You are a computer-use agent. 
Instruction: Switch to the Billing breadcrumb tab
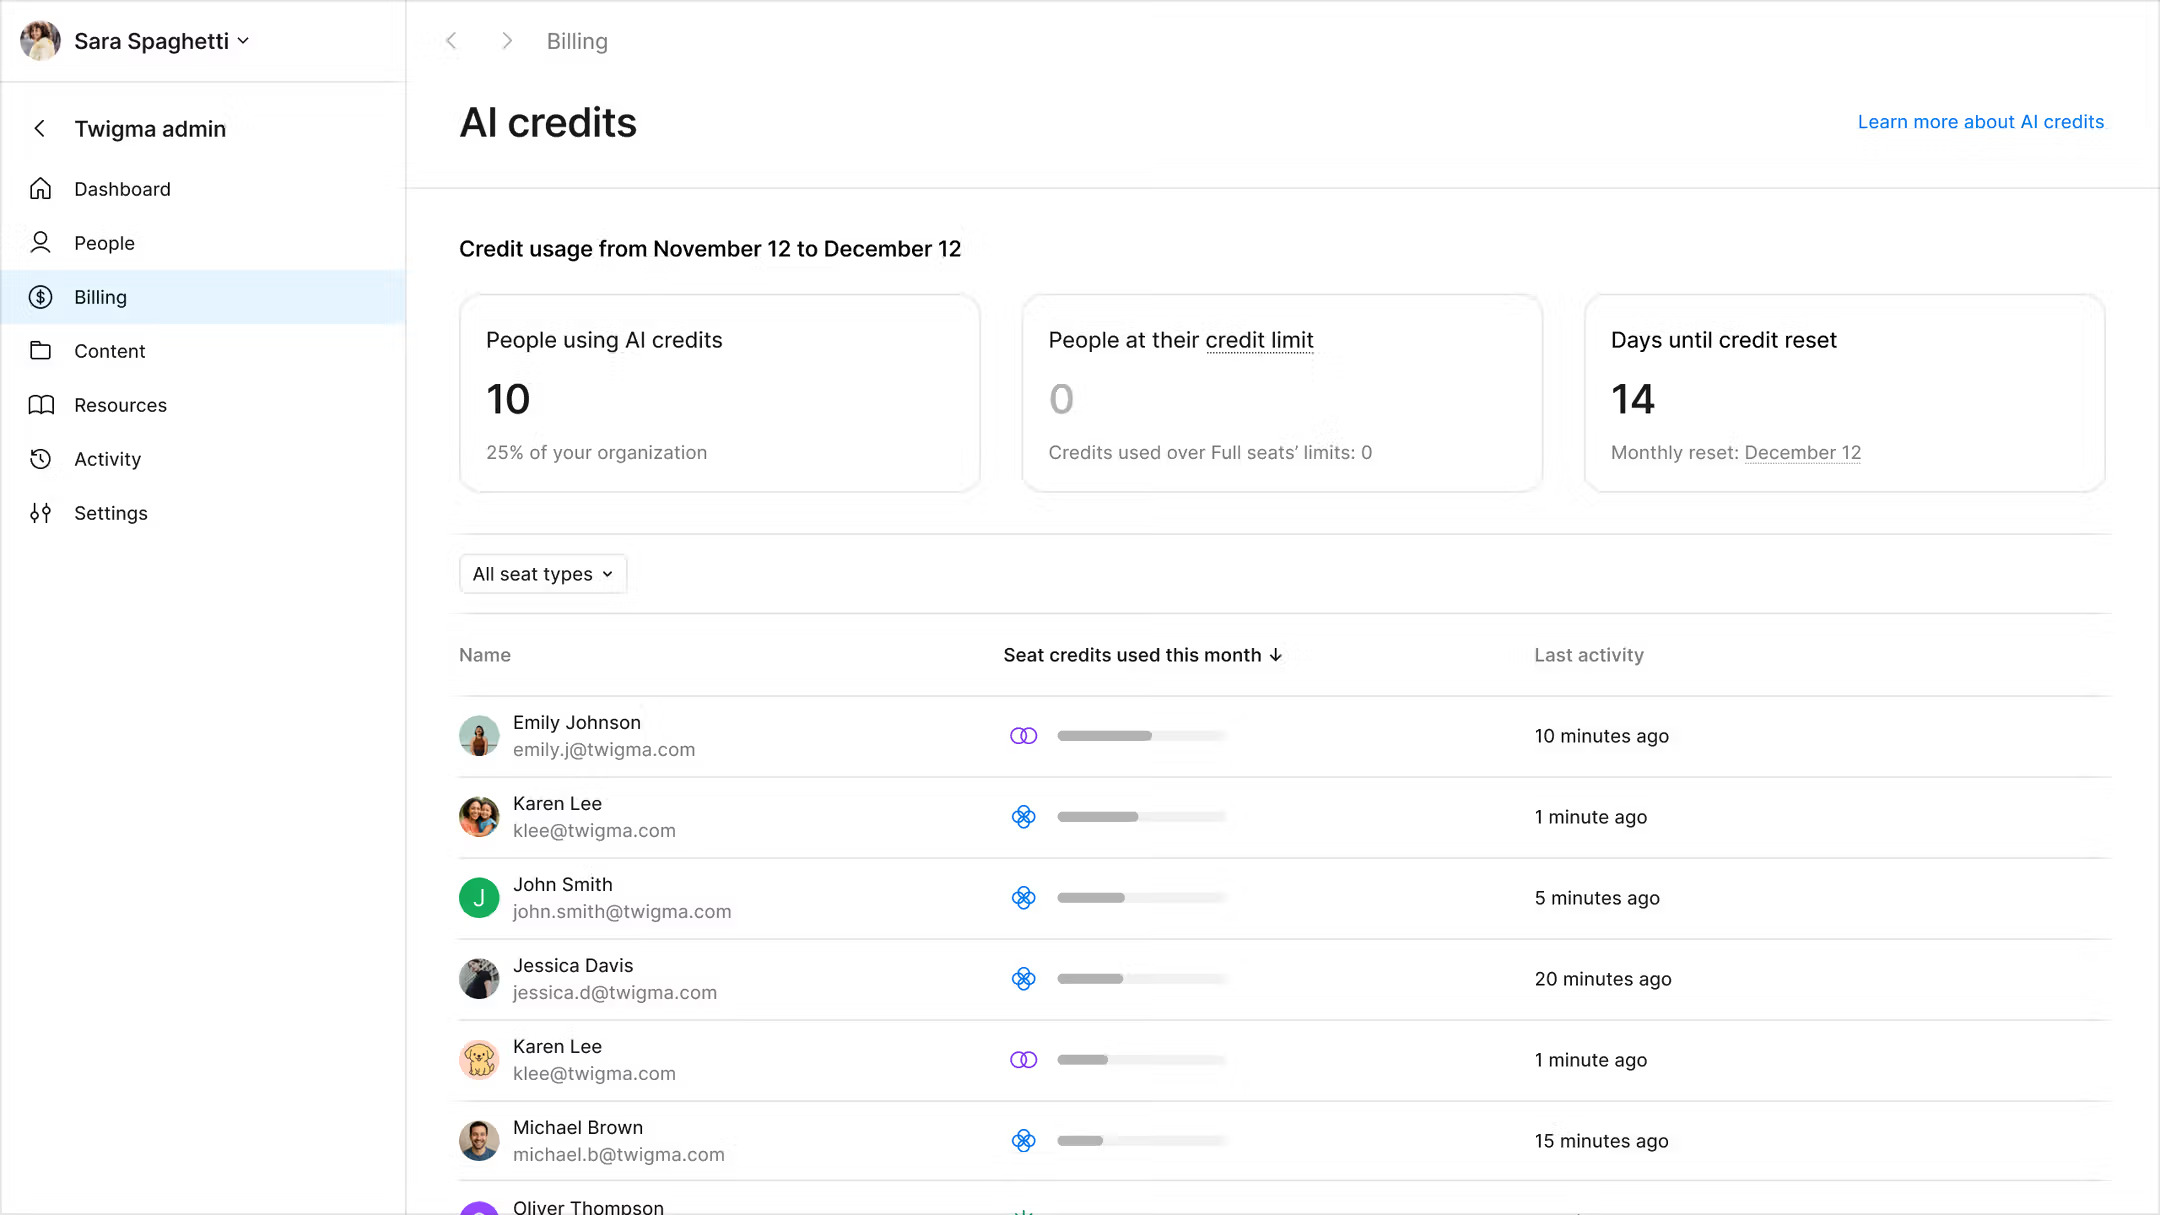pos(576,41)
